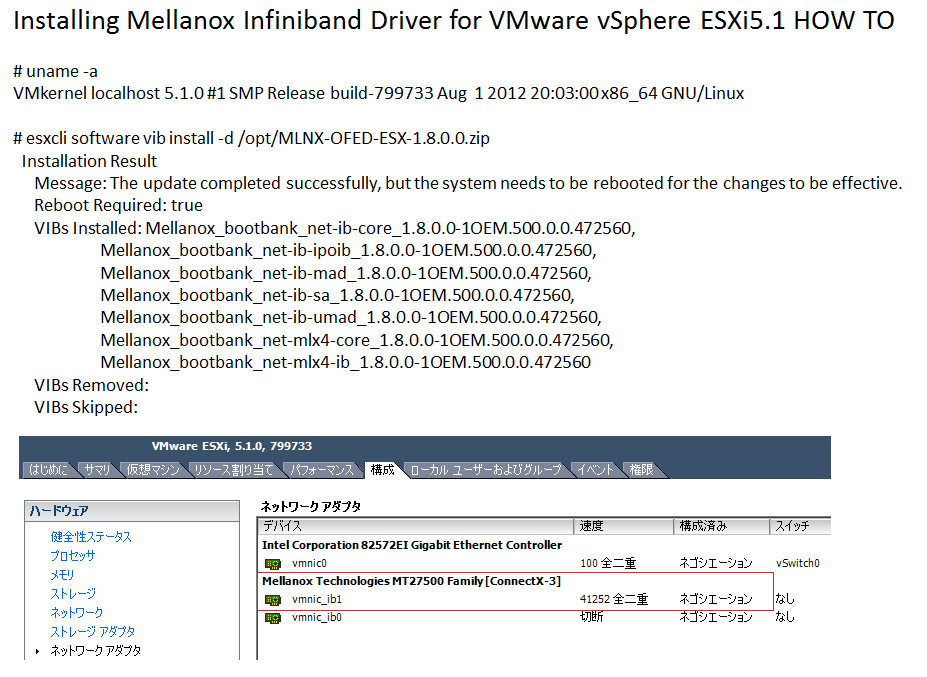Click the ネットワーク アダプタ section title
The width and height of the screenshot is (927, 677).
pos(311,507)
